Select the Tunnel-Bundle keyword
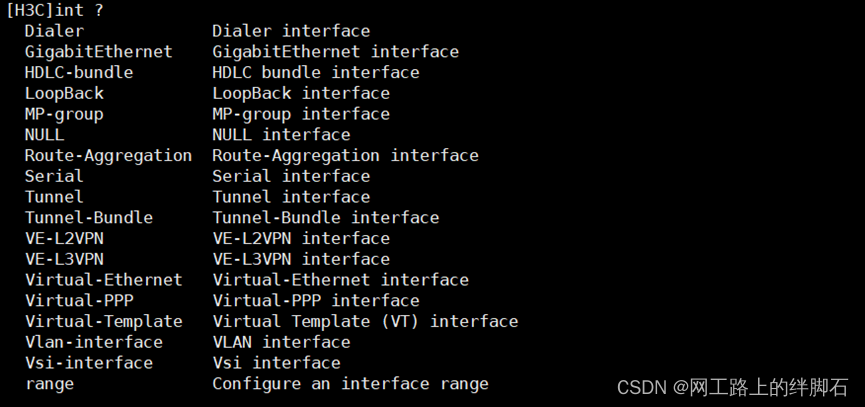Screen dimensions: 865x407 [x=89, y=218]
